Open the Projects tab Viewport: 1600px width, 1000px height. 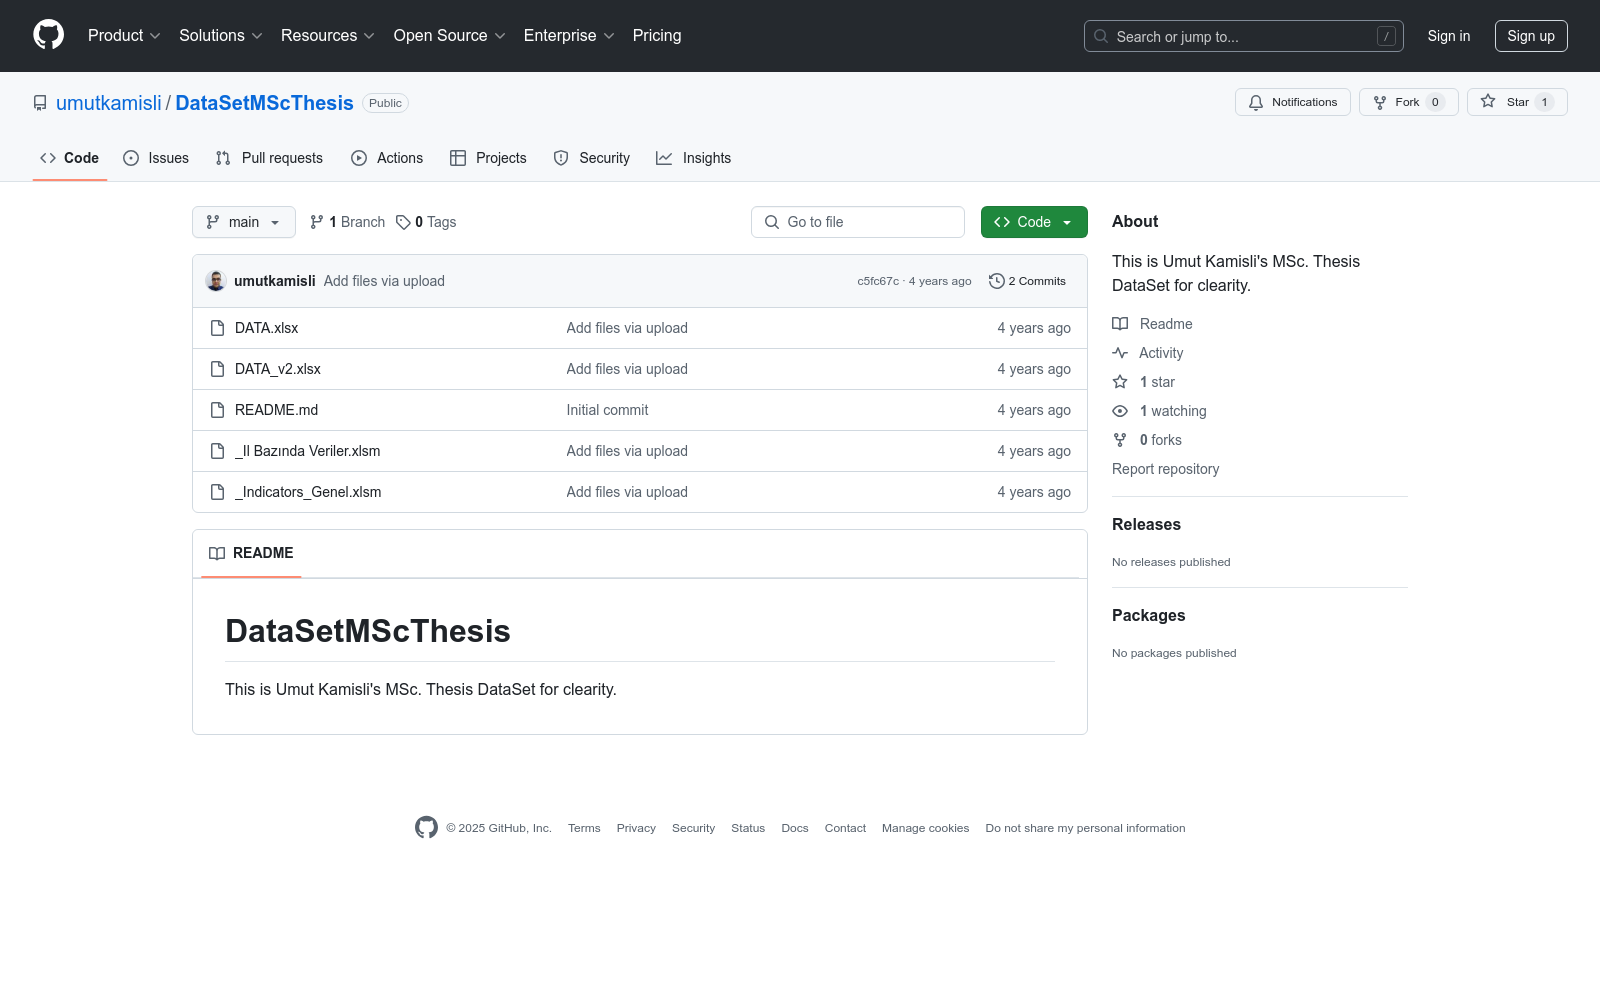click(x=488, y=158)
